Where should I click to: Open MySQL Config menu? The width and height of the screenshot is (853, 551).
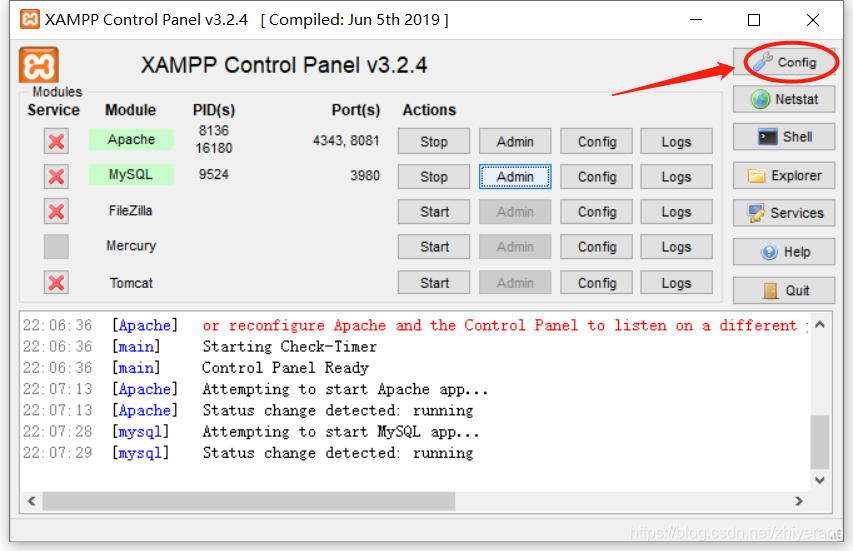click(596, 176)
